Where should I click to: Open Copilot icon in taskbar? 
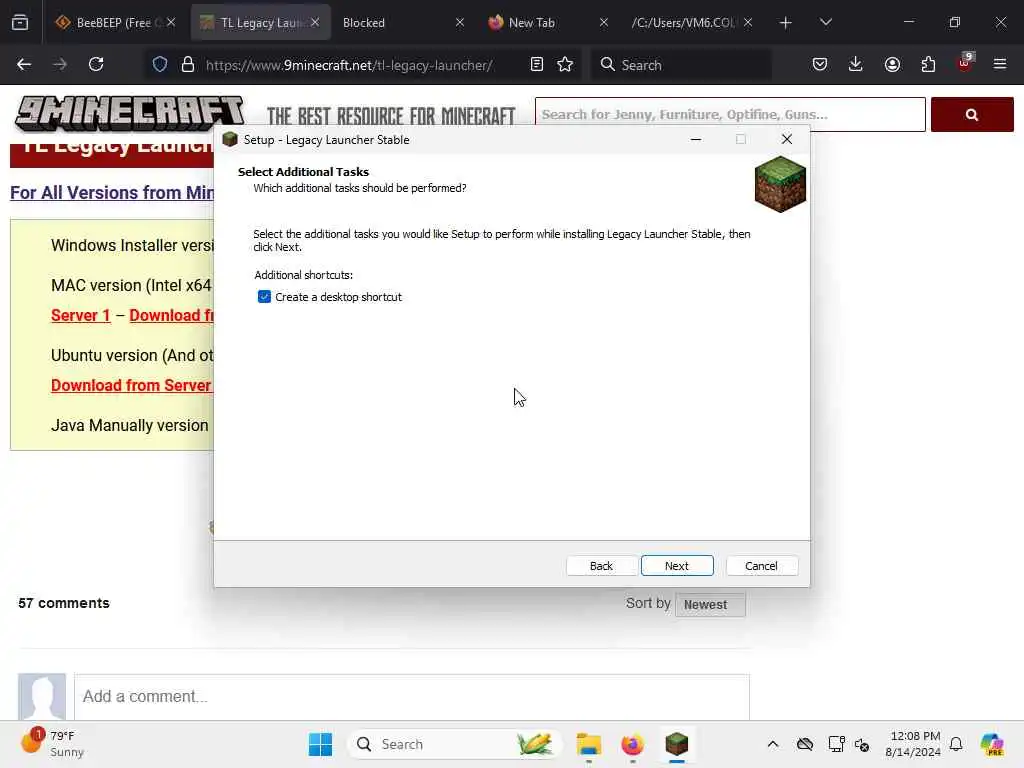[991, 744]
